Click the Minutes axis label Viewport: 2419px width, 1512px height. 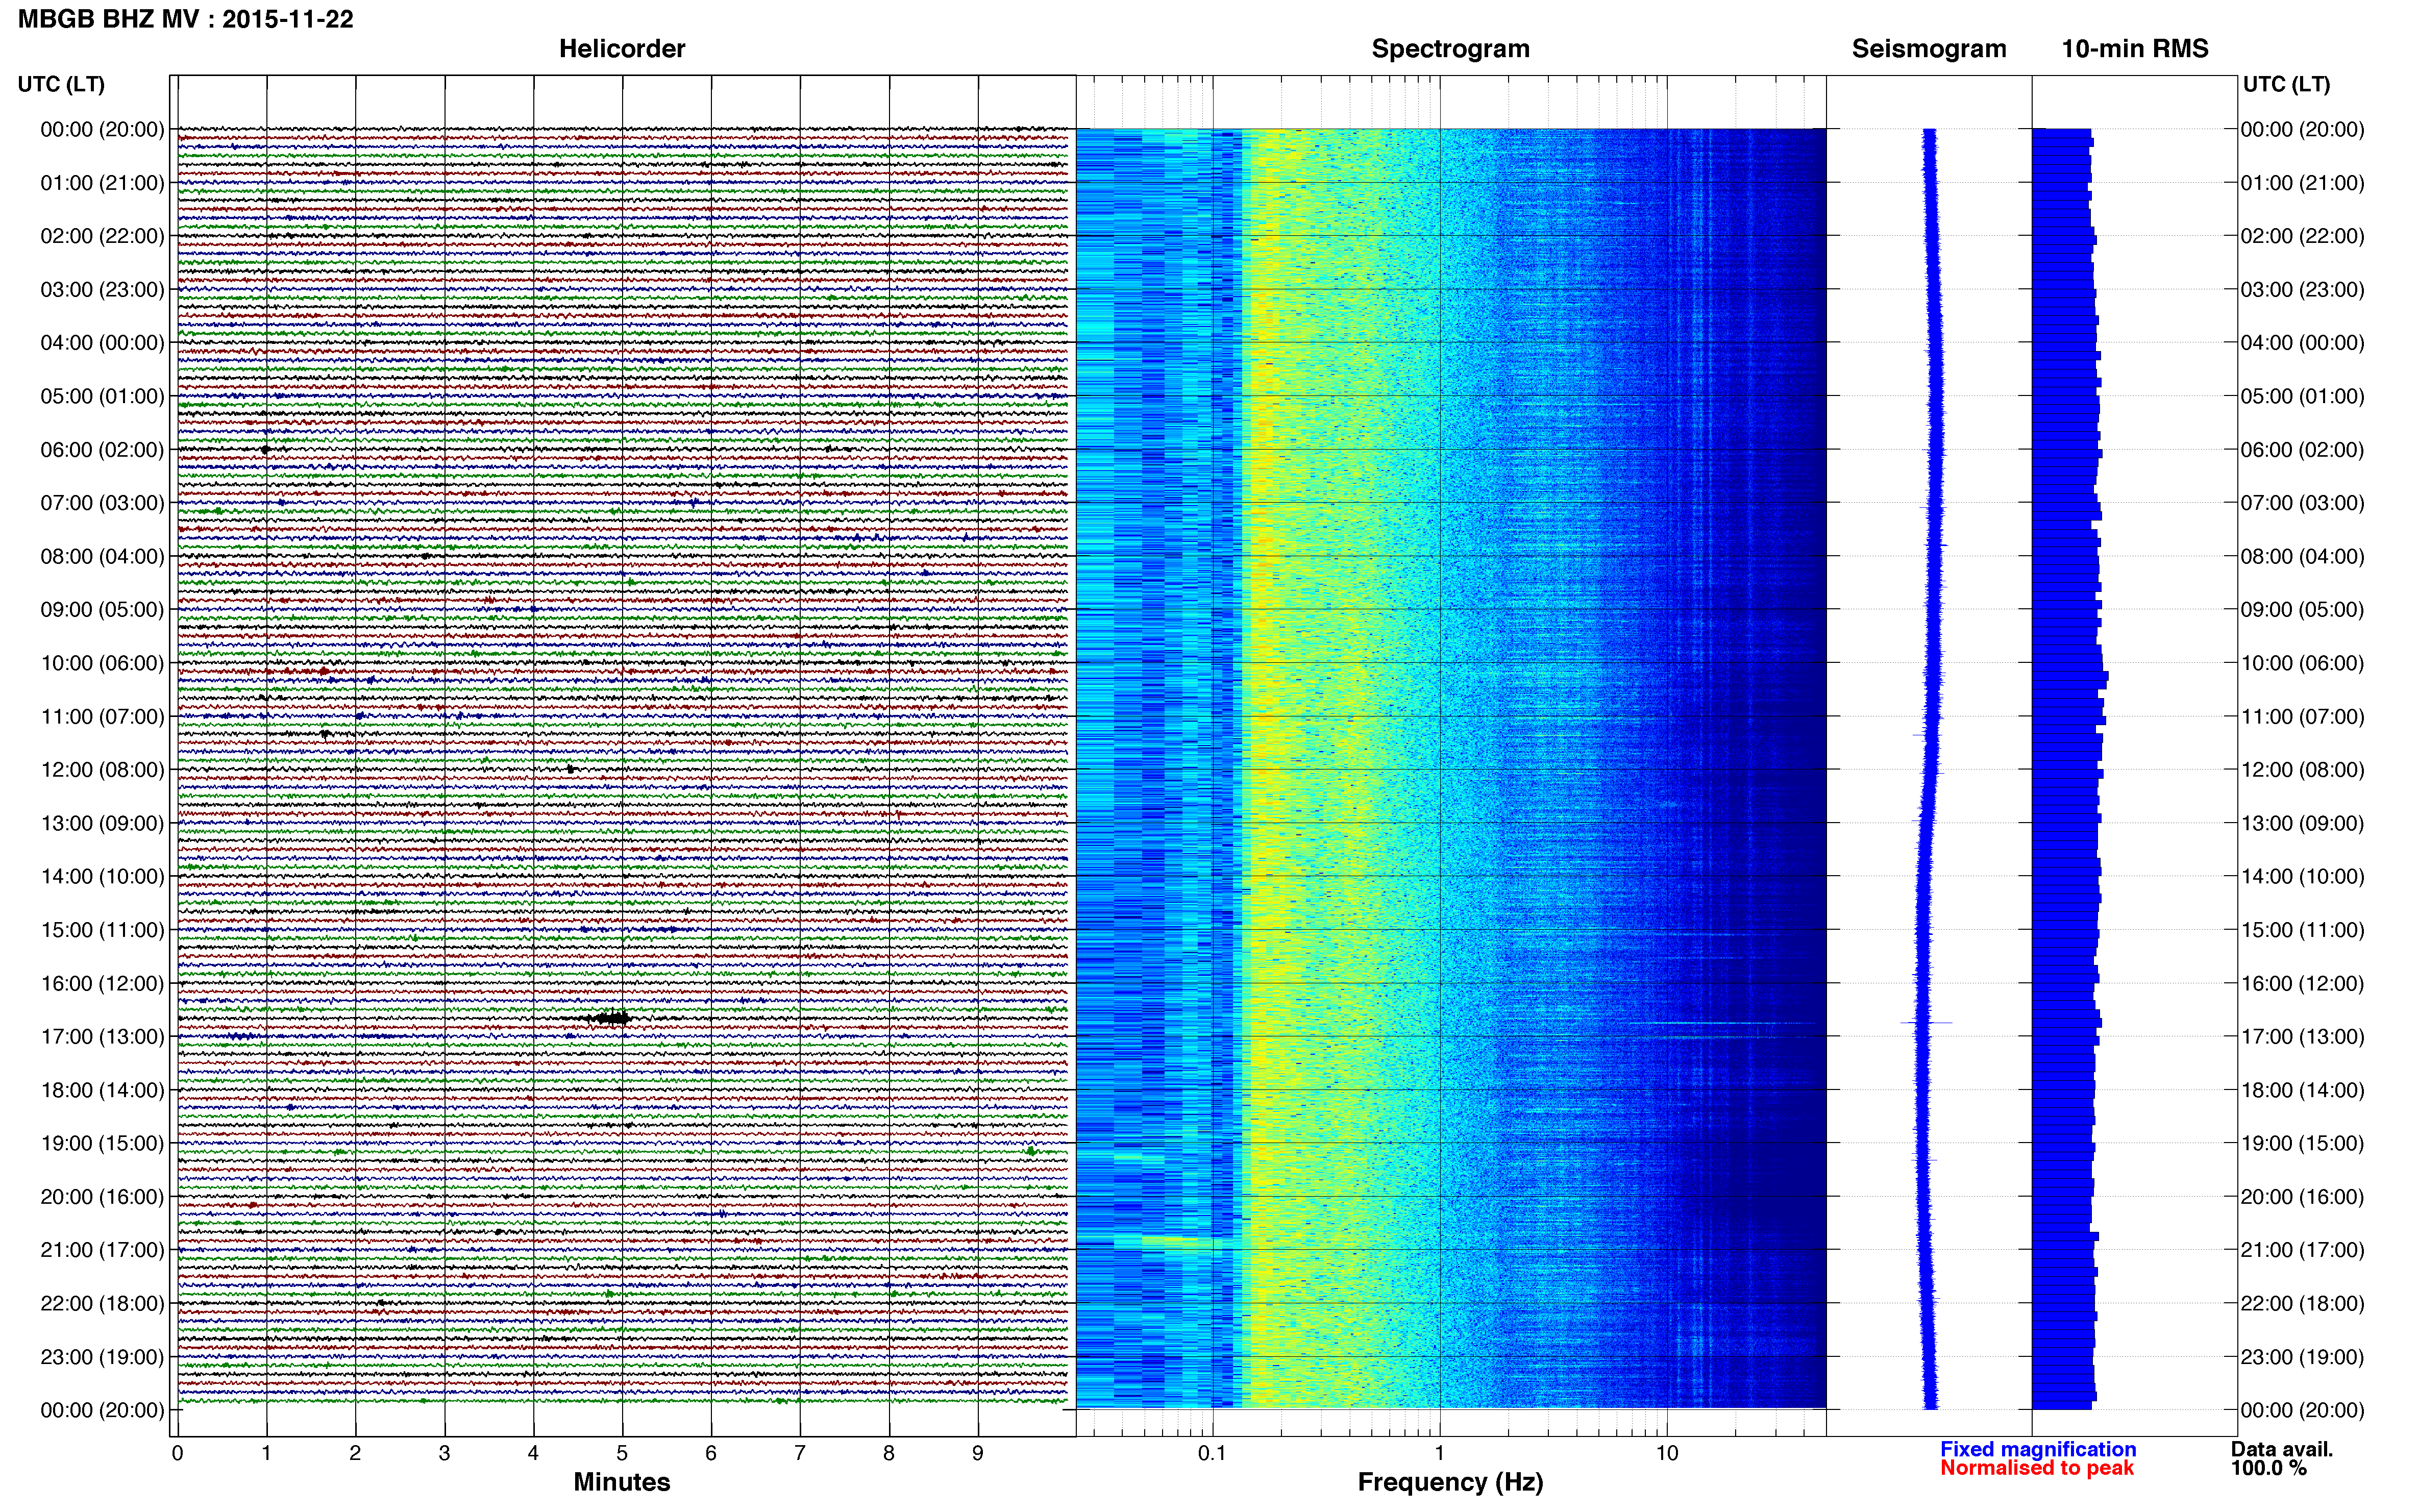622,1482
